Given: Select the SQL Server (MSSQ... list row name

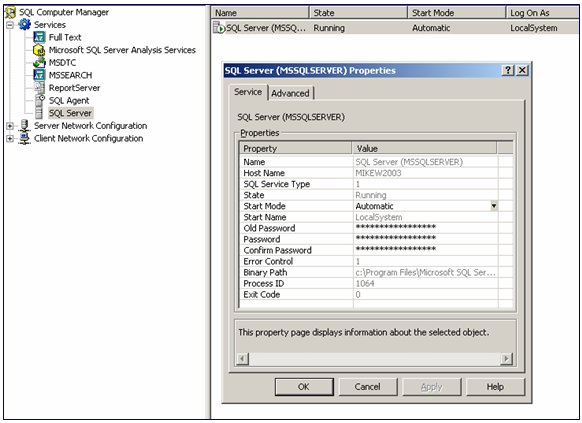Looking at the screenshot, I should click(266, 28).
